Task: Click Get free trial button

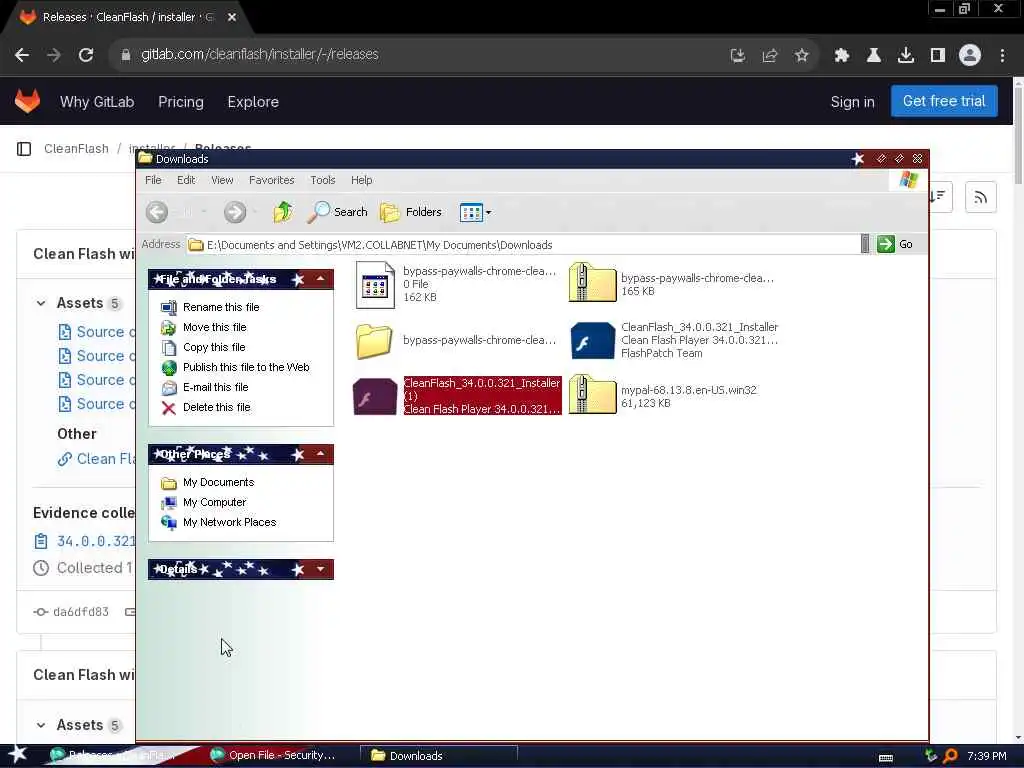Action: (x=944, y=101)
